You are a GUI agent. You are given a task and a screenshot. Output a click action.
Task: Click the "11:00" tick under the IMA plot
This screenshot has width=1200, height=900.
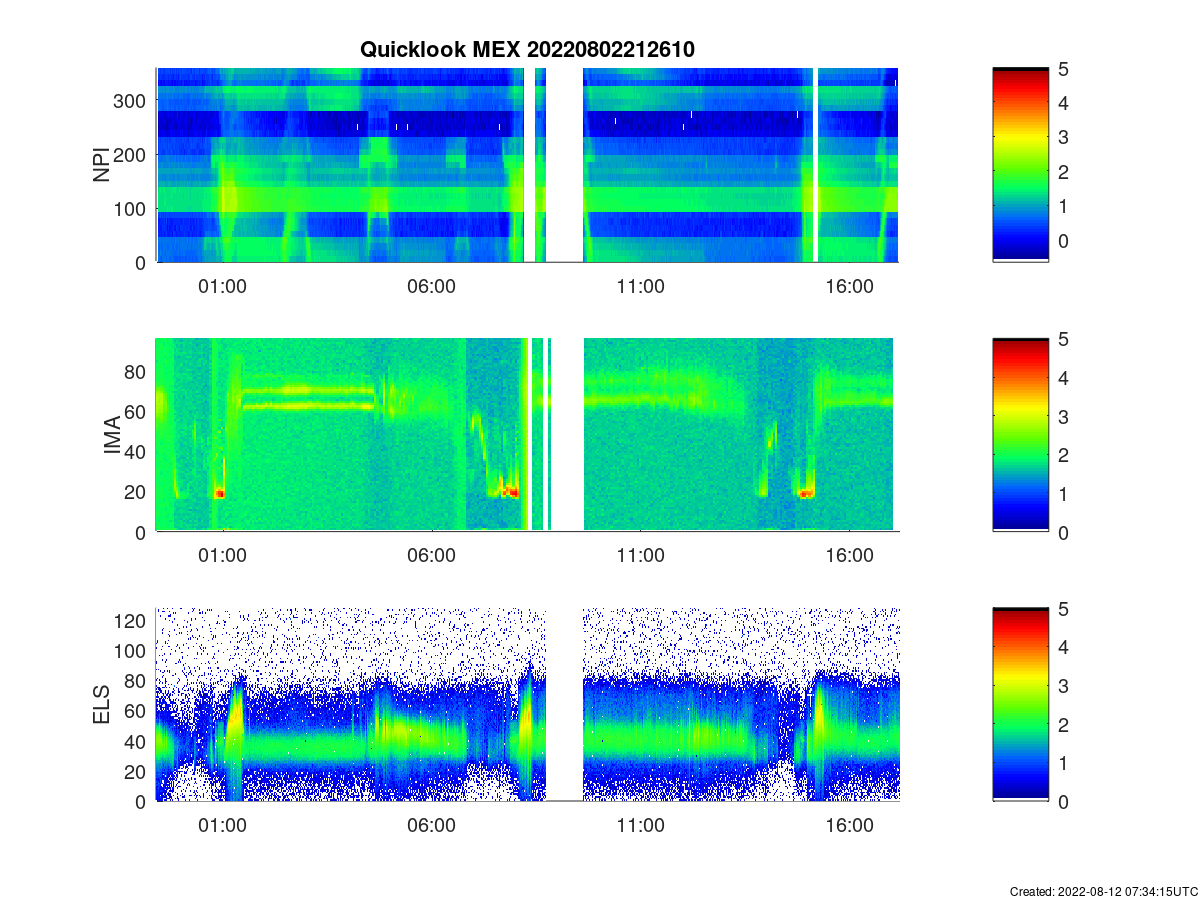click(x=640, y=555)
